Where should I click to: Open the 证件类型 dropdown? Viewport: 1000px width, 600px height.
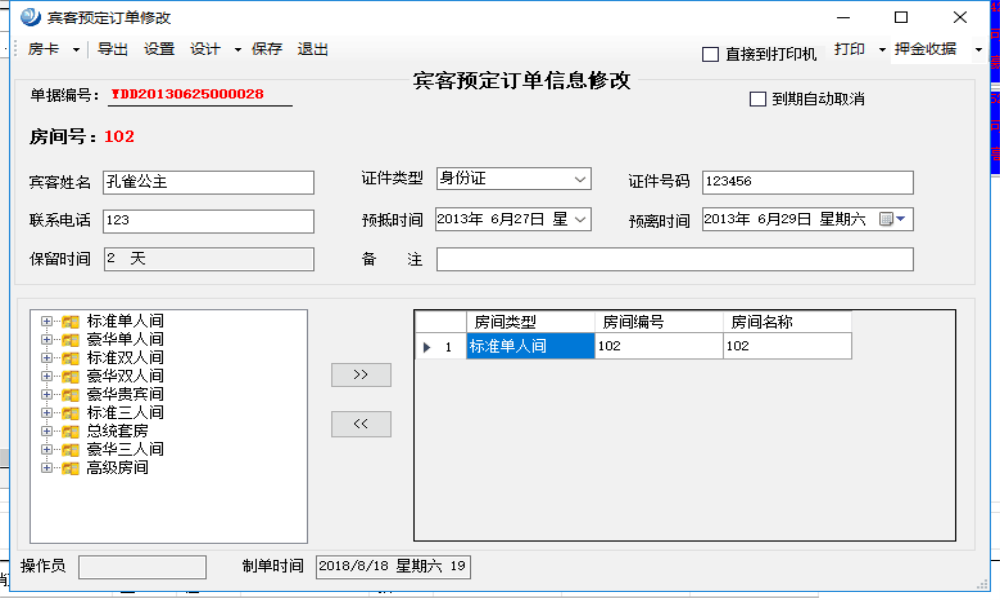[580, 179]
